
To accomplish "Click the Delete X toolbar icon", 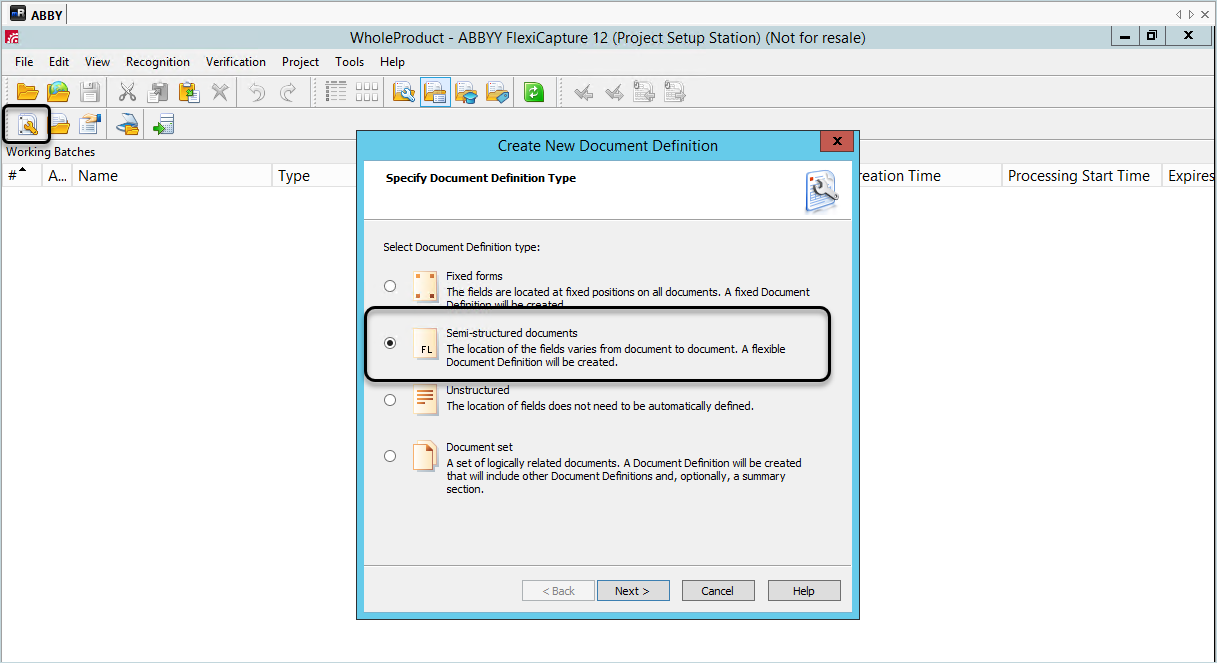I will [220, 93].
